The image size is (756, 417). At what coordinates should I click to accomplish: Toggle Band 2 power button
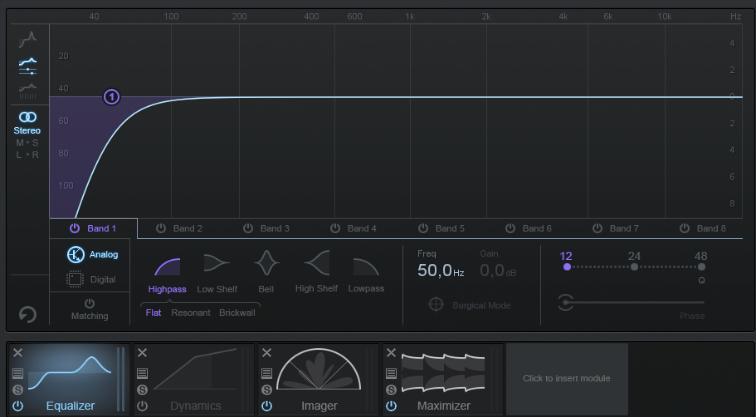(x=161, y=228)
